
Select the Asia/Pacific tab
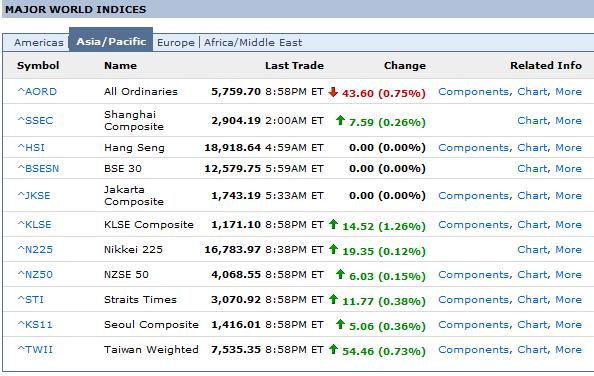111,41
